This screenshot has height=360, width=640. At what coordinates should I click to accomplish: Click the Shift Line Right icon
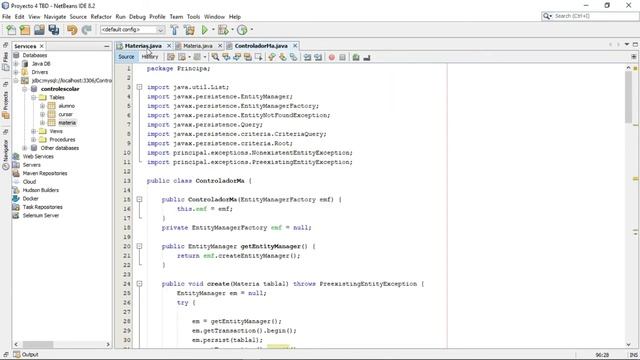click(x=318, y=58)
